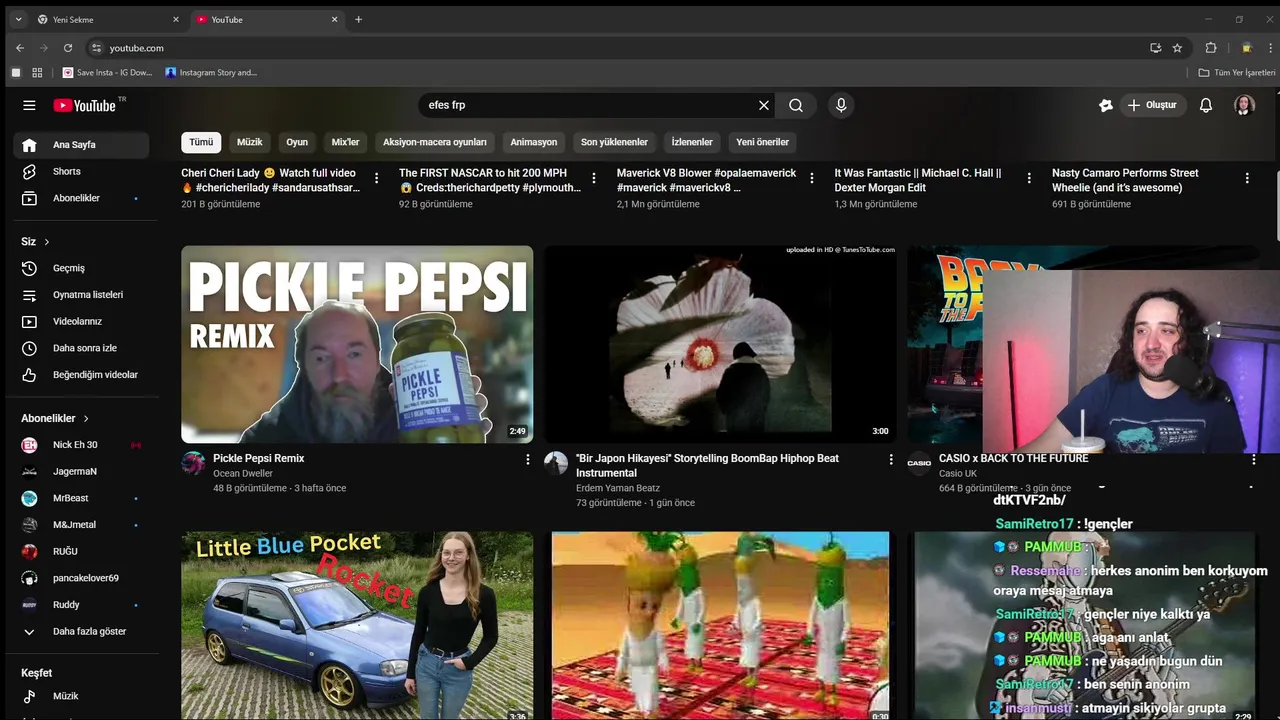Select Son yüklenenler chip
Viewport: 1280px width, 720px height.
pos(615,142)
